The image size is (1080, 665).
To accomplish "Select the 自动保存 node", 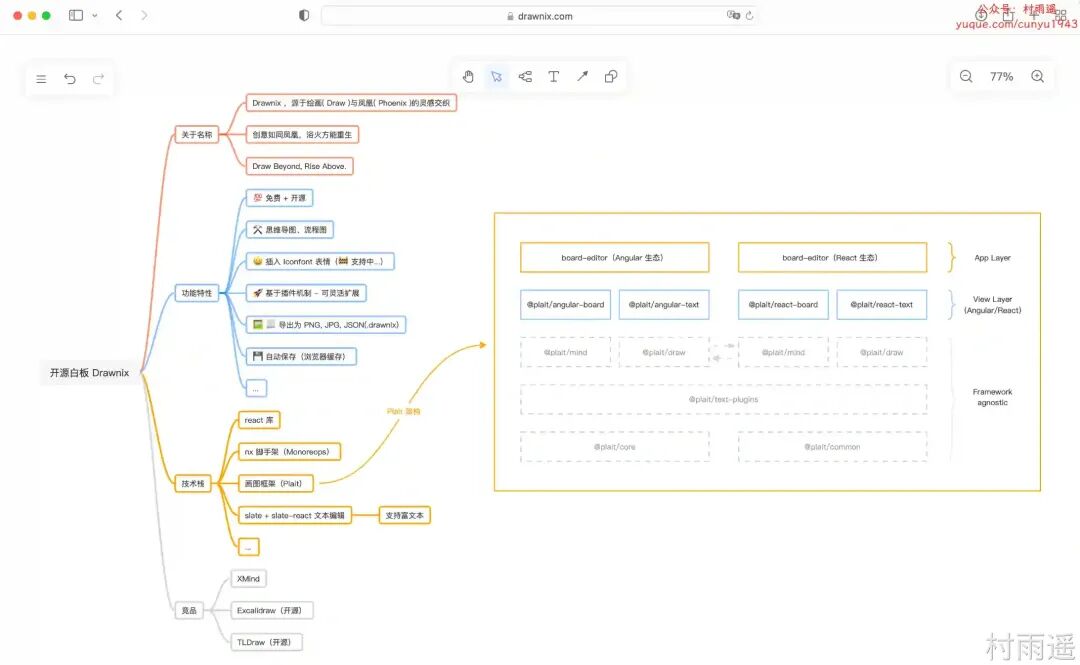I will pyautogui.click(x=301, y=356).
